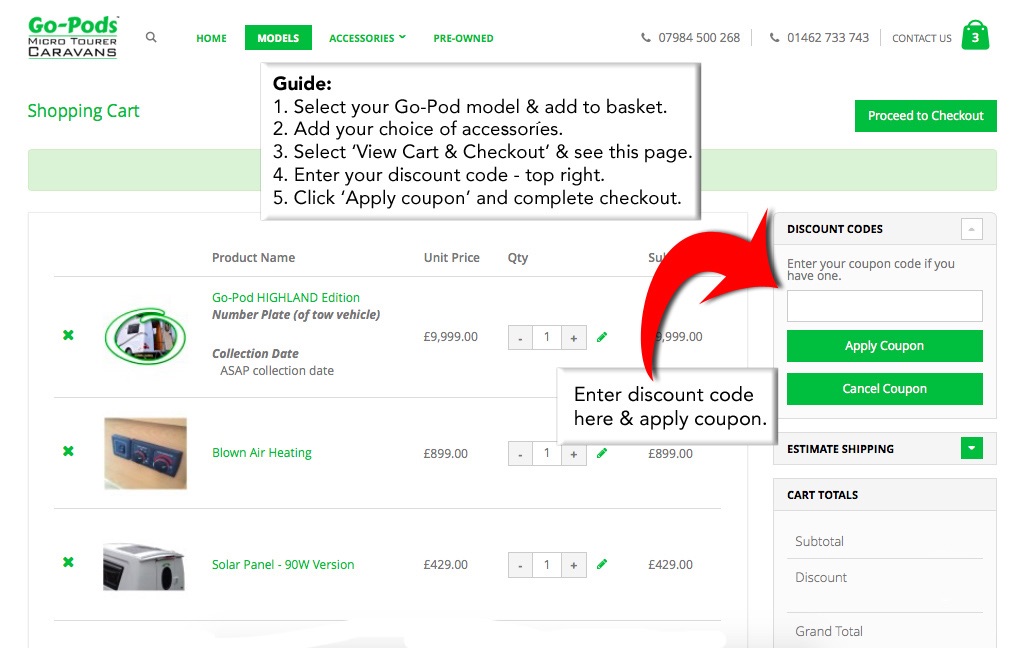Remove Blown Air Heating with green X
This screenshot has height=648, width=1024.
tap(68, 451)
